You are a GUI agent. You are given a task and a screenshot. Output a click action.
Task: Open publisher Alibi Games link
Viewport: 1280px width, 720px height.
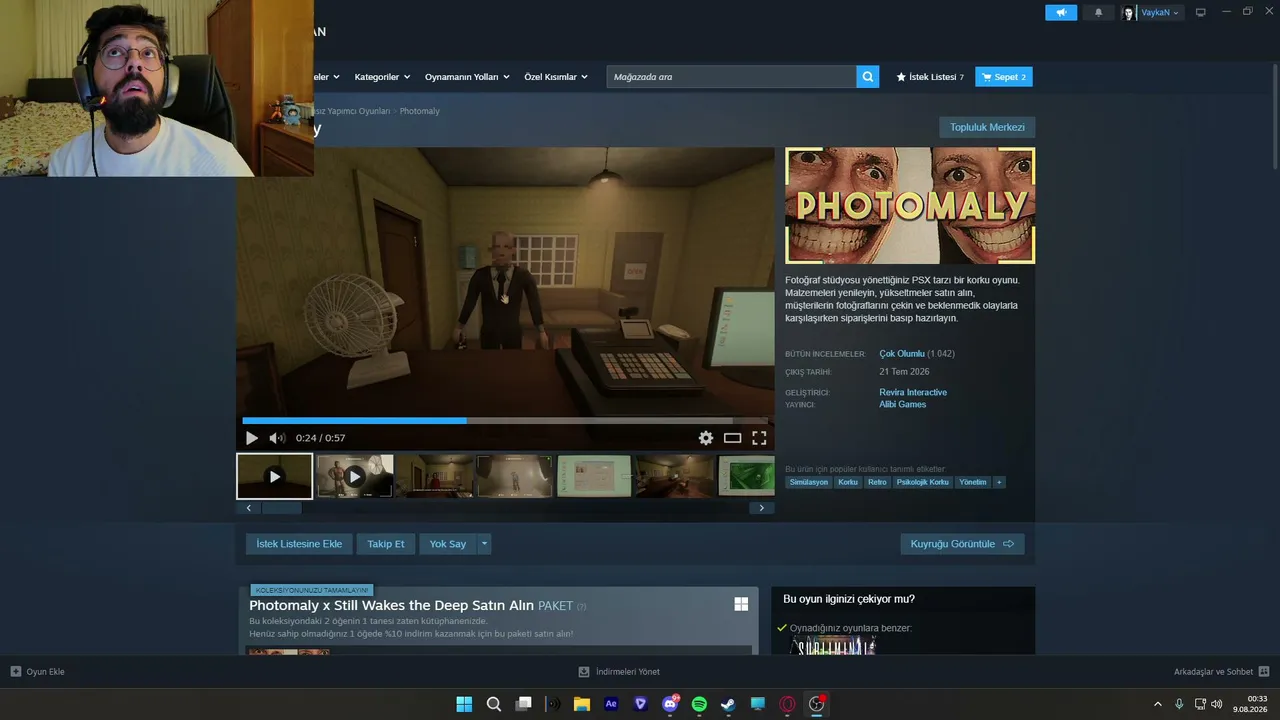tap(903, 404)
